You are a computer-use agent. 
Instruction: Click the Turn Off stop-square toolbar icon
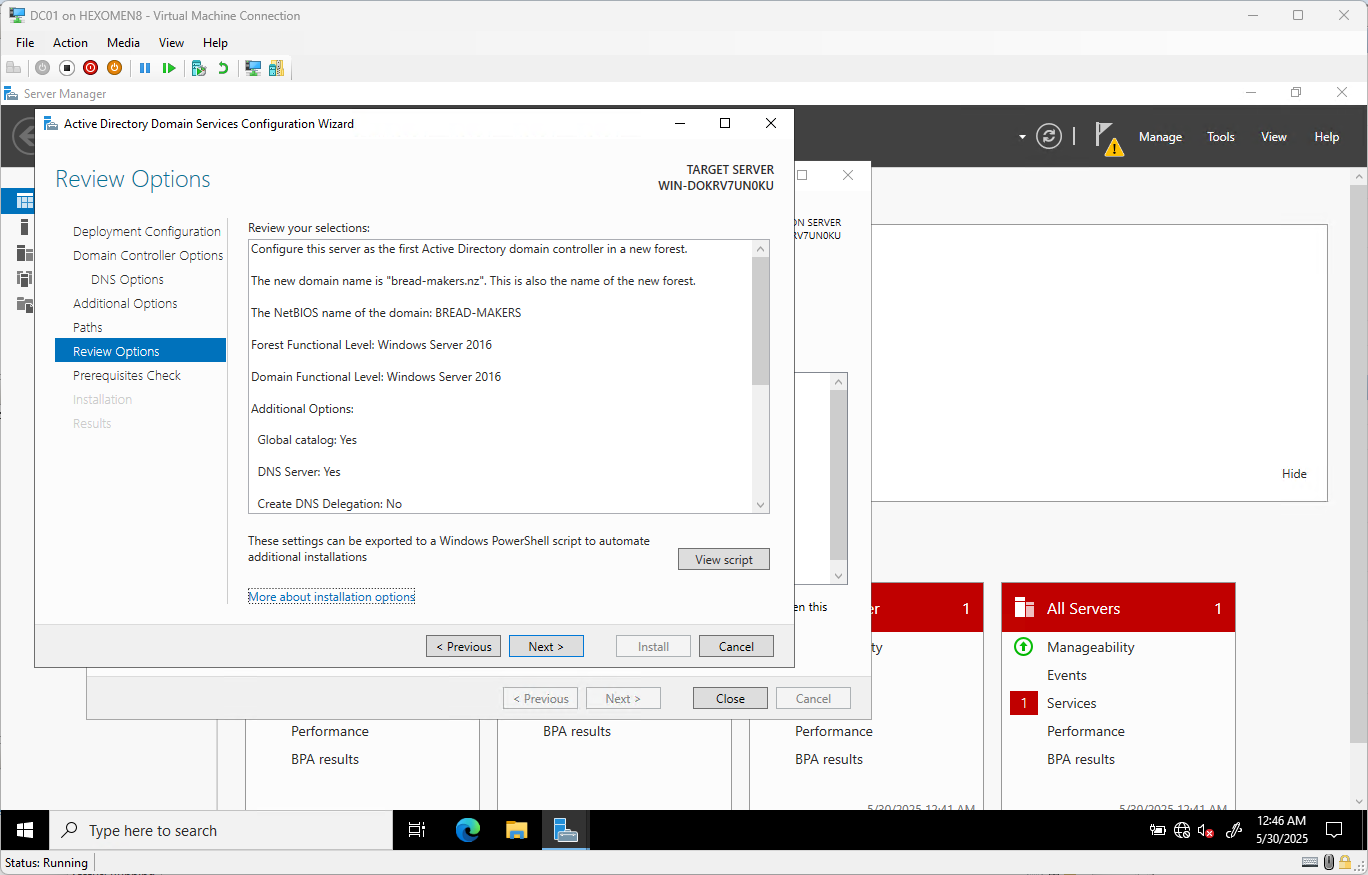[x=67, y=68]
